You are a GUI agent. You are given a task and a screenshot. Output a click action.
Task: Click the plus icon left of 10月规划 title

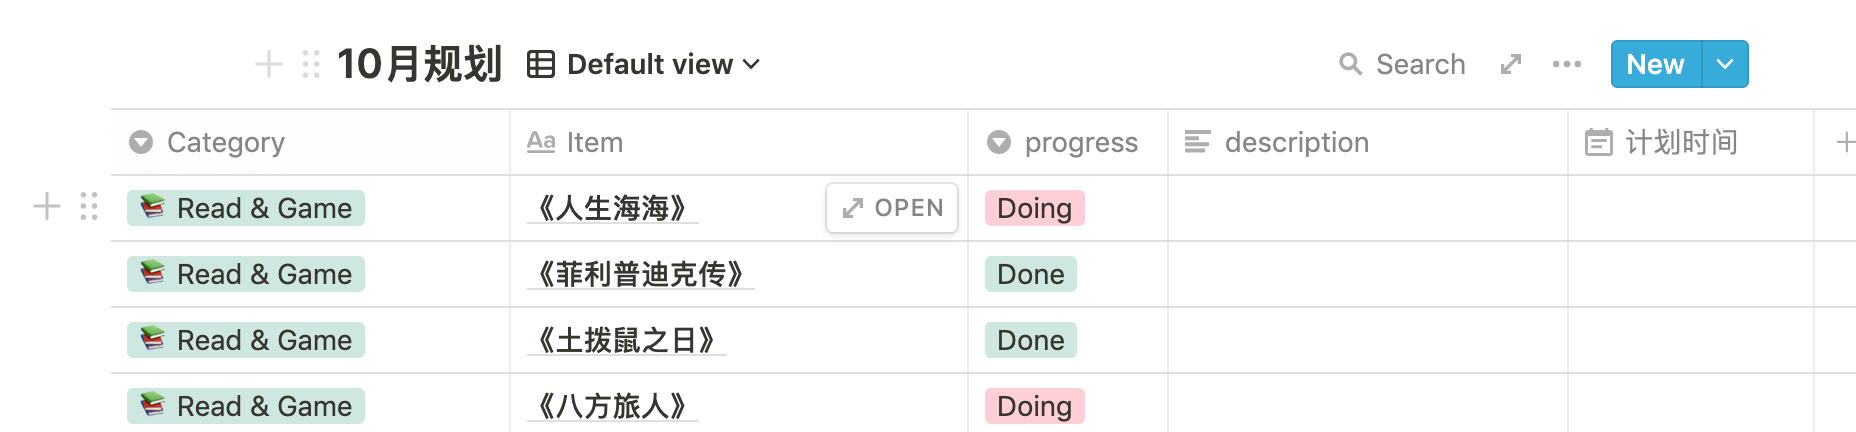point(268,64)
